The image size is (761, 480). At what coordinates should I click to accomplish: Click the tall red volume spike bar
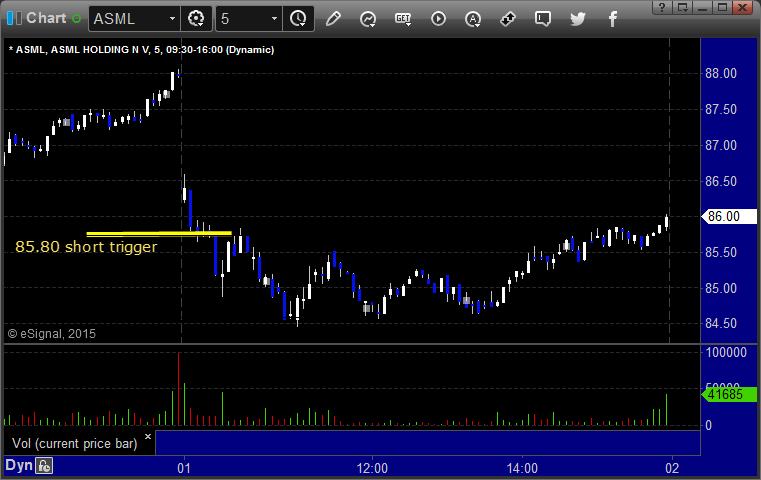pos(179,389)
